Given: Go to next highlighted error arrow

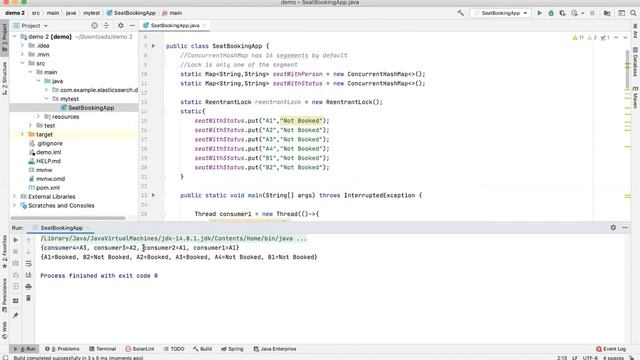Looking at the screenshot, I should pyautogui.click(x=625, y=38).
